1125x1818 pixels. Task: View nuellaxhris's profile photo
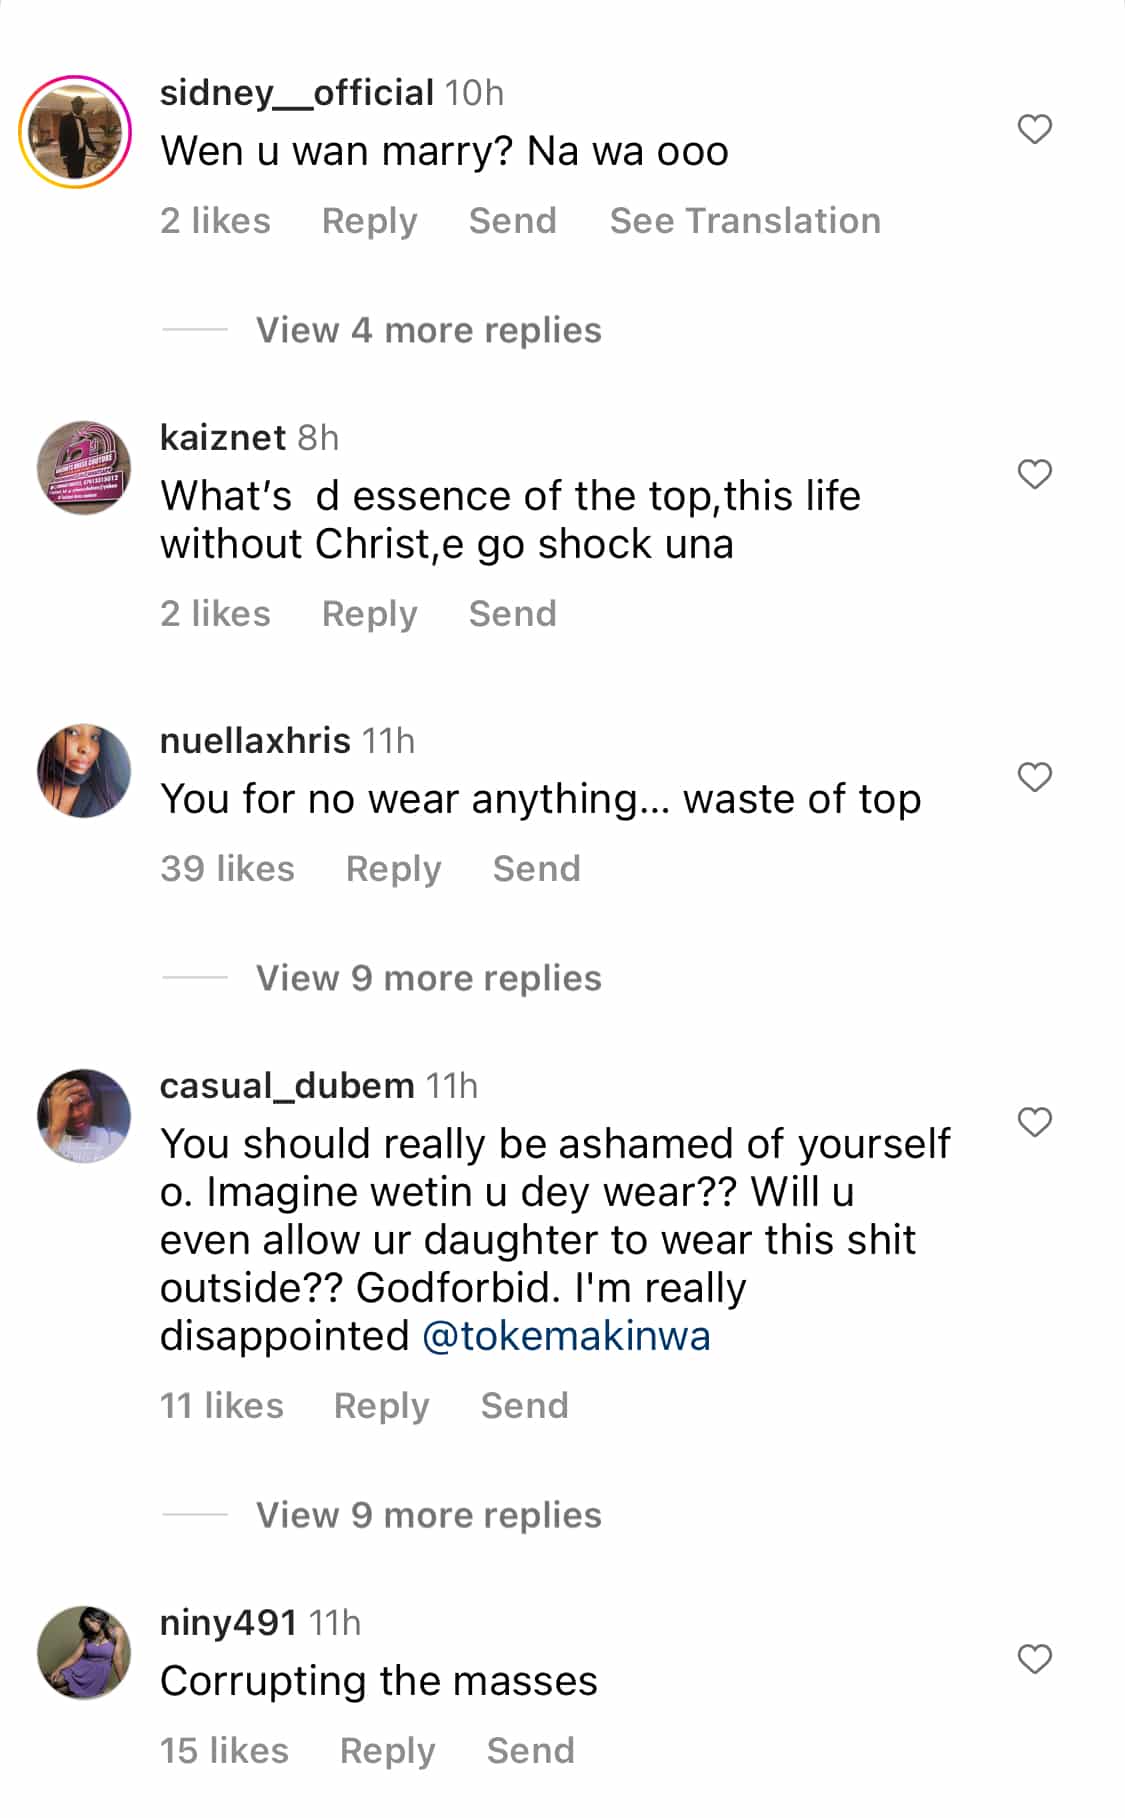point(84,771)
